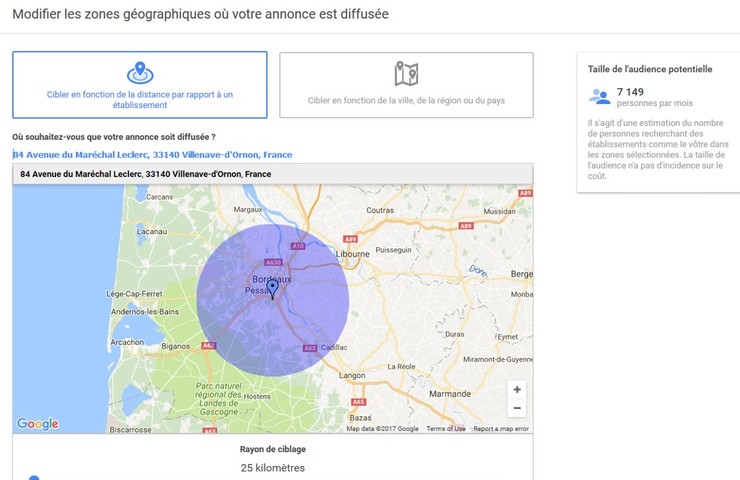The width and height of the screenshot is (740, 480).
Task: Click the A62 highway badge on map
Action: pos(310,348)
